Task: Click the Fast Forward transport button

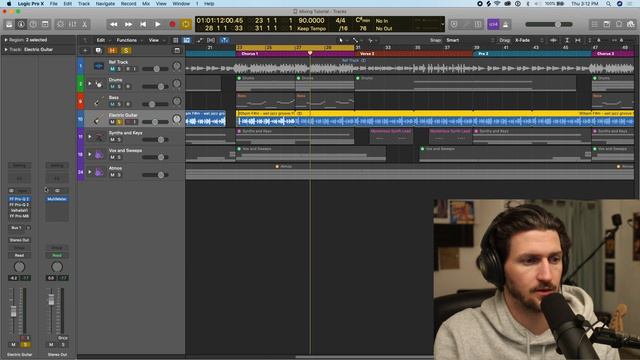Action: [128, 24]
